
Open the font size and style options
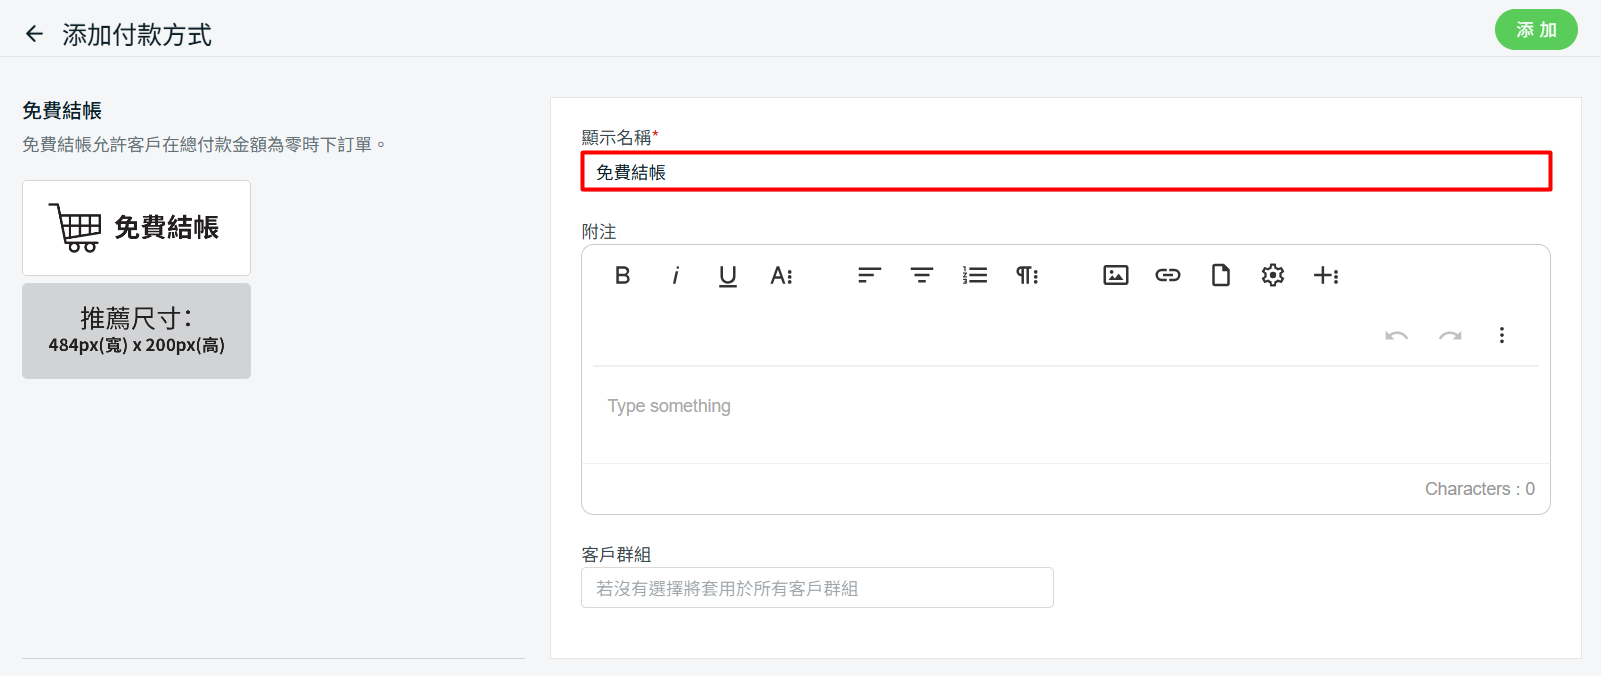coord(781,275)
